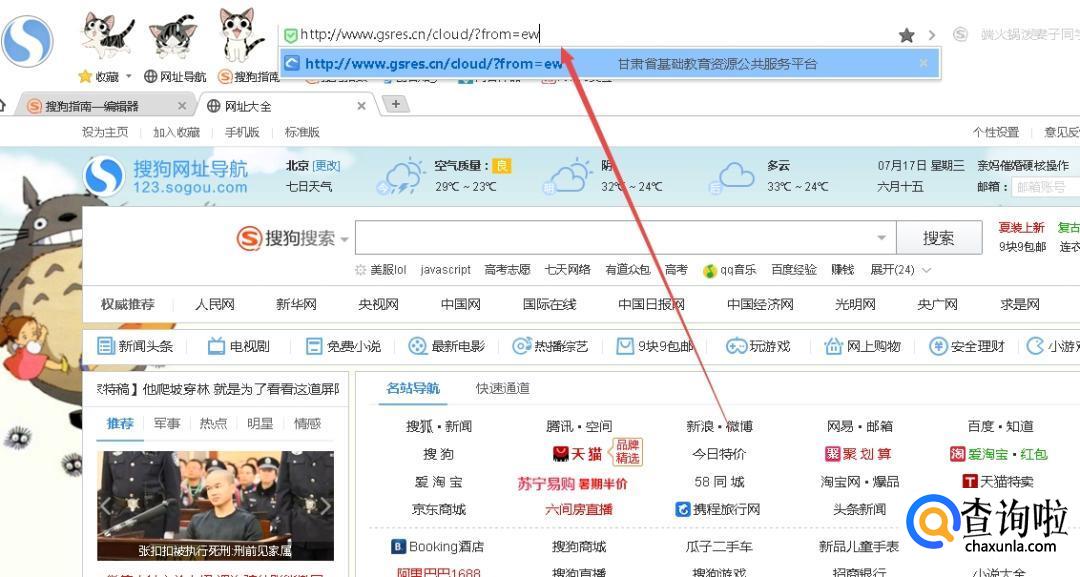1080x577 pixels.
Task: Click the forward chevron next to the star
Action: 932,35
